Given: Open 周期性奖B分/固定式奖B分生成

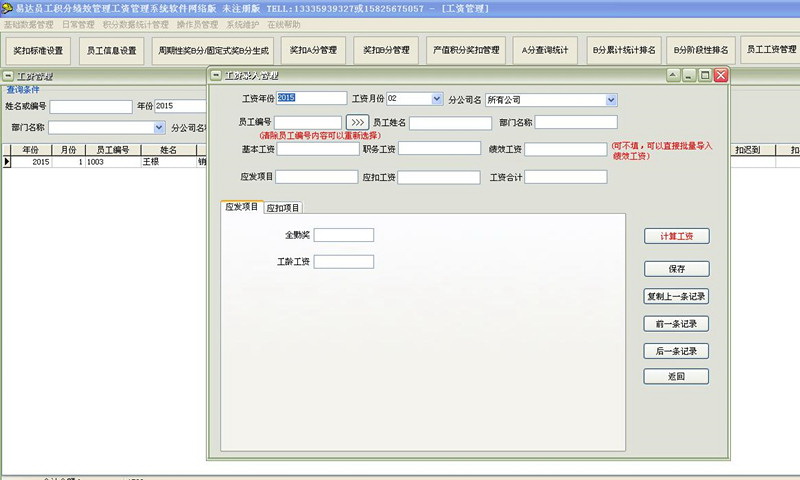Looking at the screenshot, I should coord(213,50).
